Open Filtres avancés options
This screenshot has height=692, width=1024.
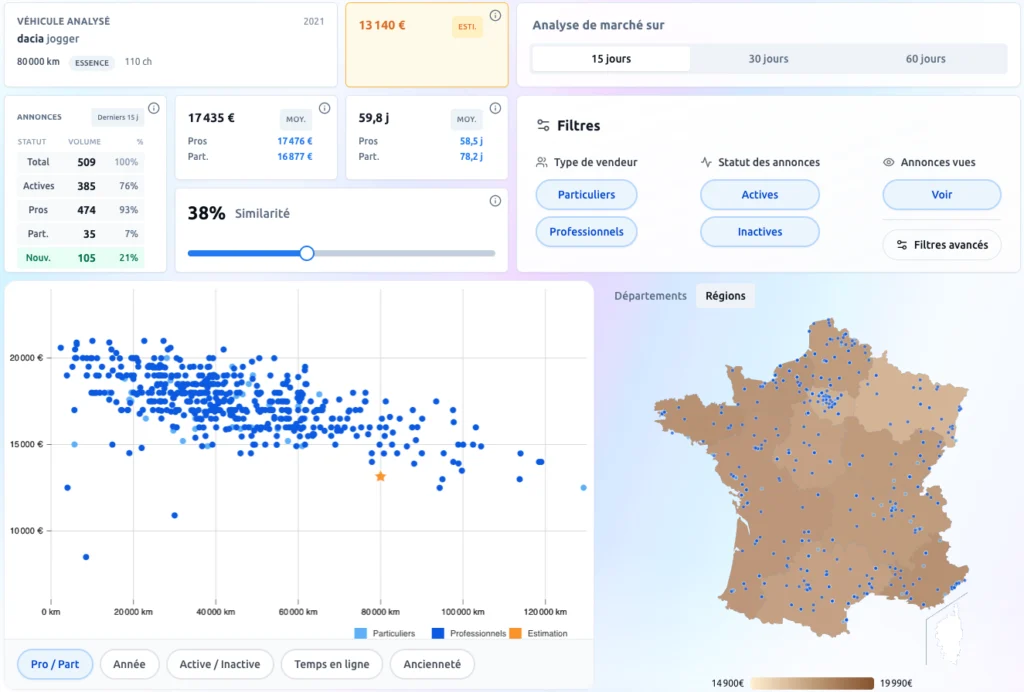coord(941,245)
